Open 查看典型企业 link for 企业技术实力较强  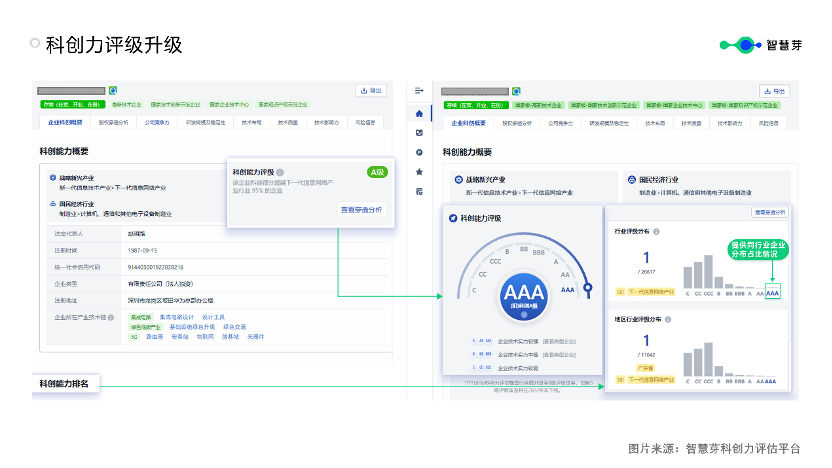coord(559,341)
